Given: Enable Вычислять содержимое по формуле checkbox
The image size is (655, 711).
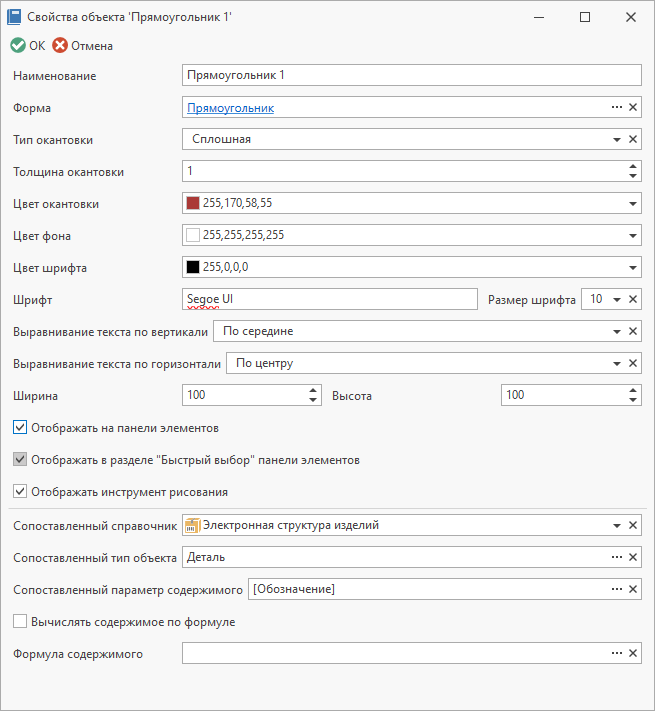Looking at the screenshot, I should [x=20, y=621].
